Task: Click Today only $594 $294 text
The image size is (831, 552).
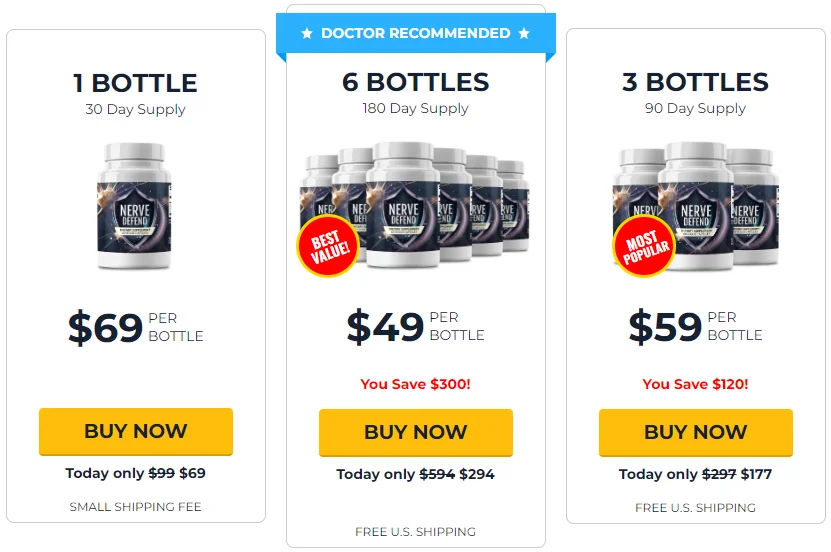Action: pos(416,474)
